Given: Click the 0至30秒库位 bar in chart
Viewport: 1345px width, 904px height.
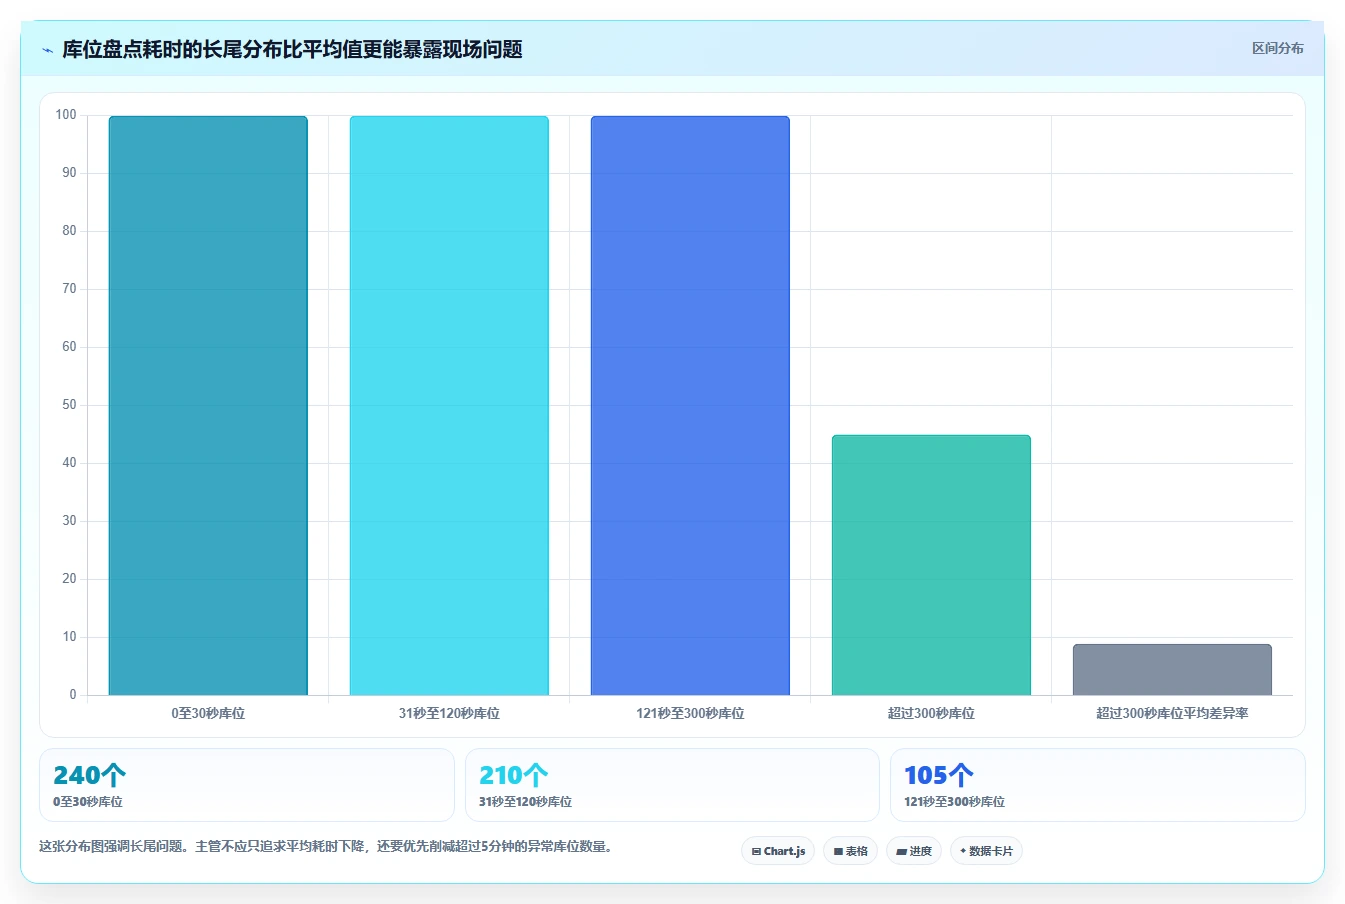Looking at the screenshot, I should click(208, 405).
